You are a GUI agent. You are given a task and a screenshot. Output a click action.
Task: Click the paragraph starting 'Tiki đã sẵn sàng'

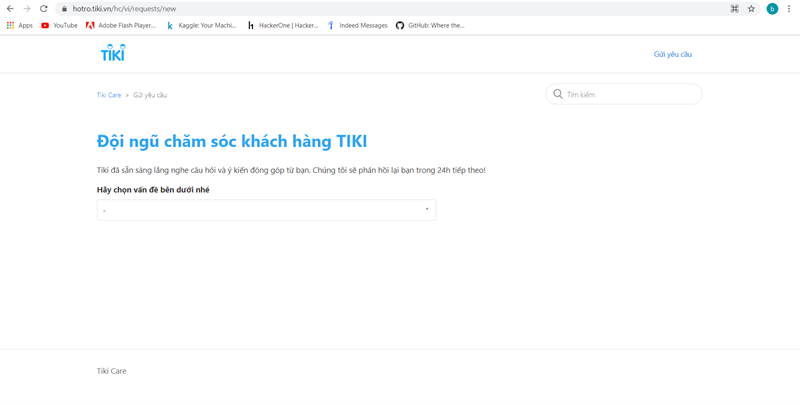click(x=291, y=170)
